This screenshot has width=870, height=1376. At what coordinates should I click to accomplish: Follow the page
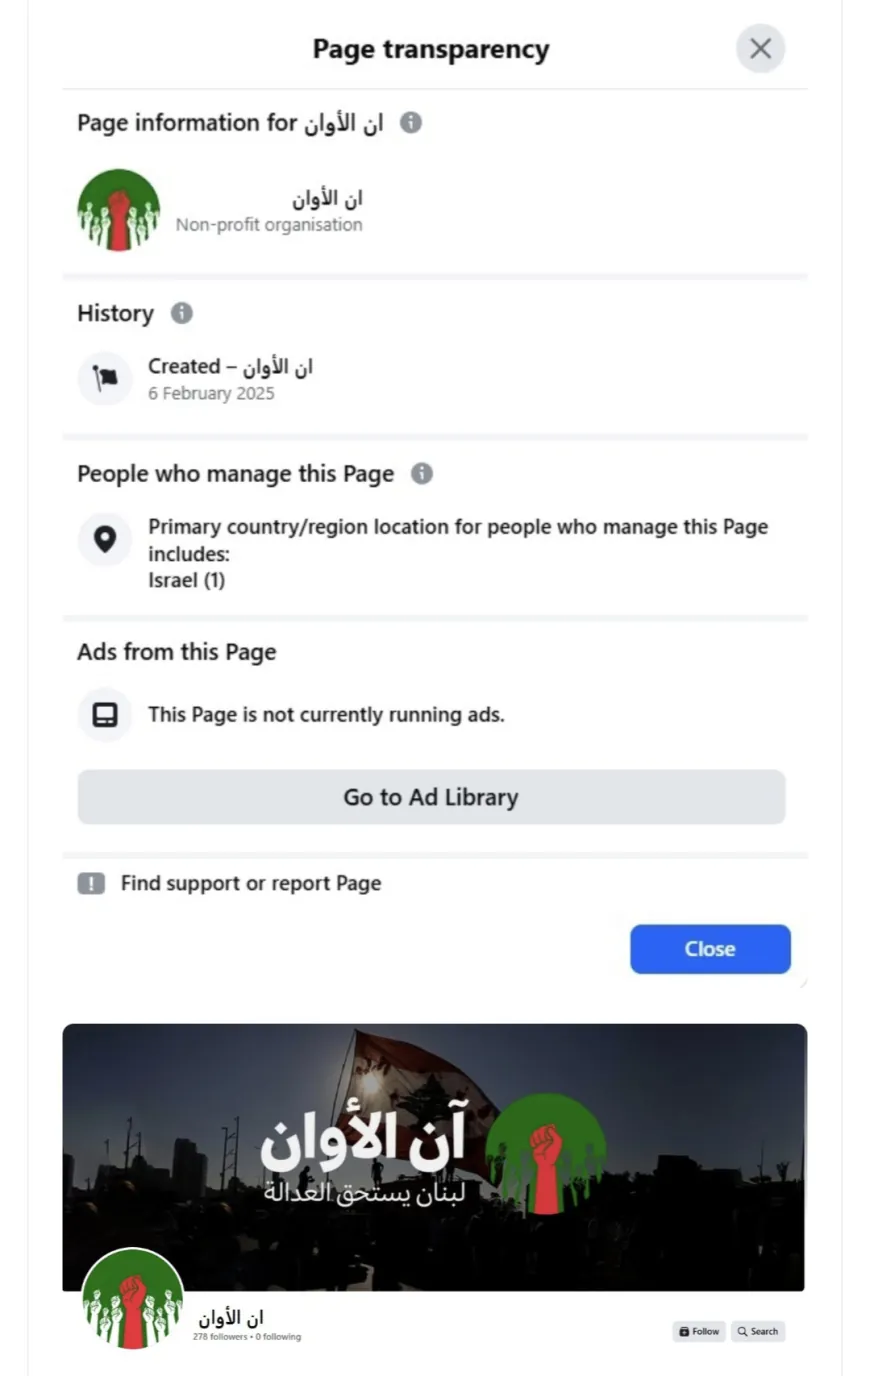click(x=699, y=1331)
